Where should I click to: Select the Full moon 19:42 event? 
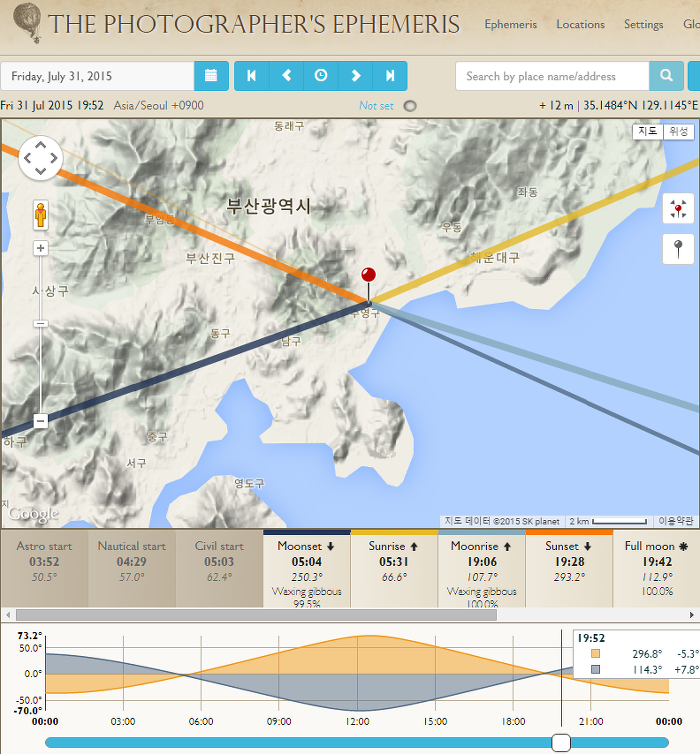pos(657,568)
